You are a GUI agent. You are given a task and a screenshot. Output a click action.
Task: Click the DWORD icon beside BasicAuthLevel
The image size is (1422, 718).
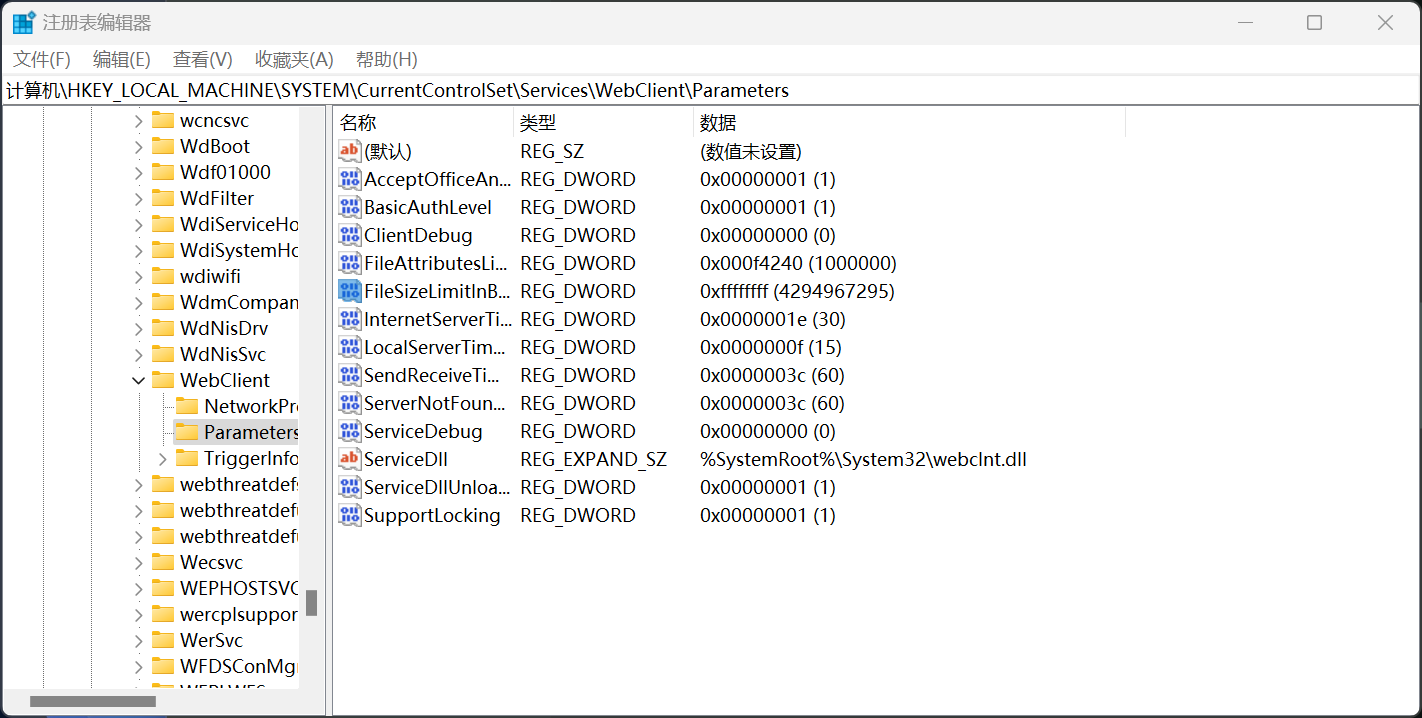tap(349, 207)
